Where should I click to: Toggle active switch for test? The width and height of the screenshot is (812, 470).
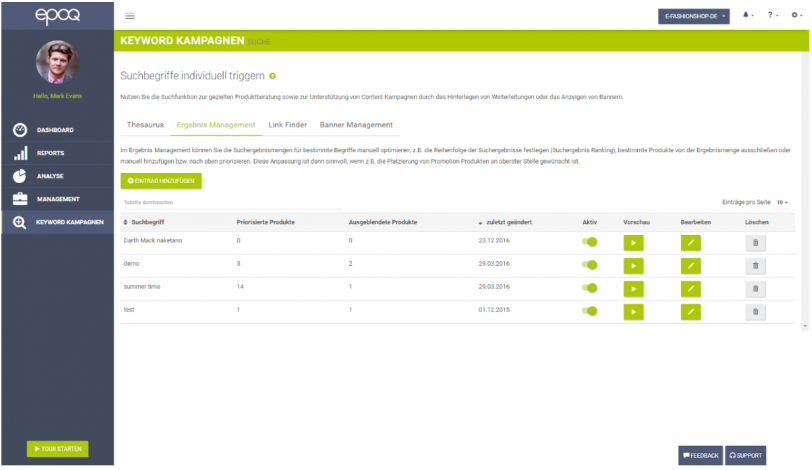(589, 311)
